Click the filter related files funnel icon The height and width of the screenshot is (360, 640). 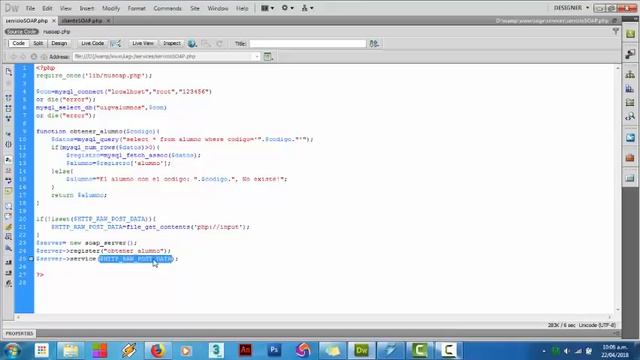click(x=616, y=31)
